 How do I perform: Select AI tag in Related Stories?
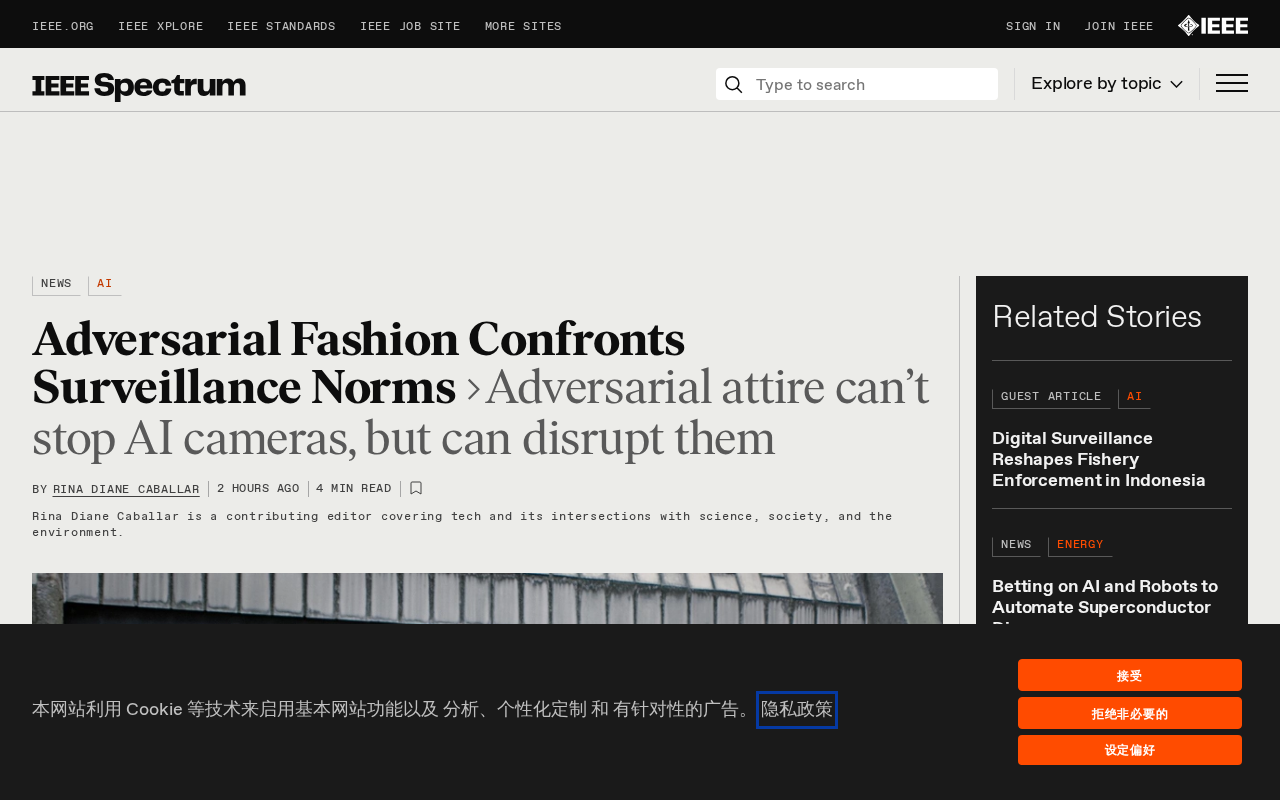click(x=1134, y=398)
